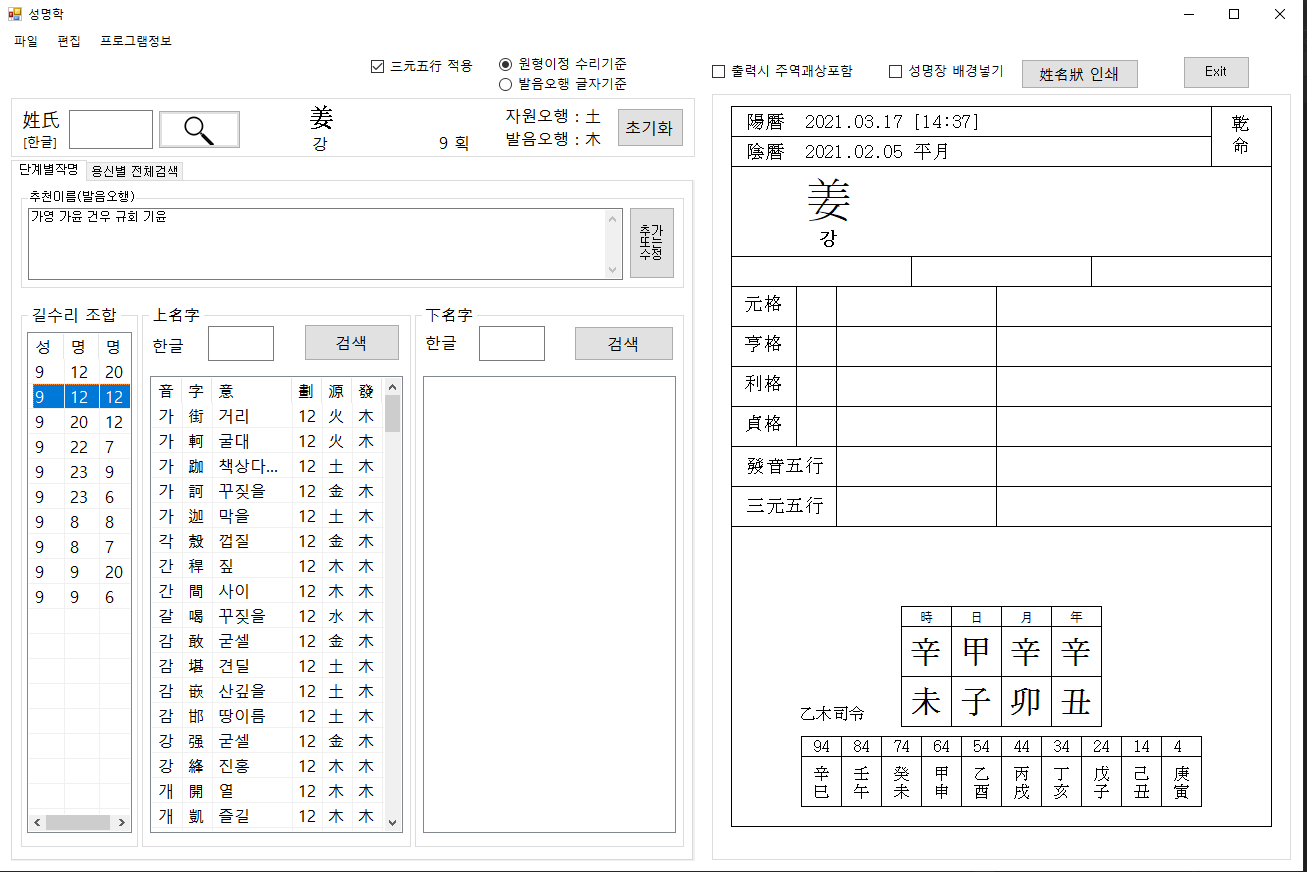Open the 프로그램정보 menu
1307x872 pixels.
(x=136, y=41)
